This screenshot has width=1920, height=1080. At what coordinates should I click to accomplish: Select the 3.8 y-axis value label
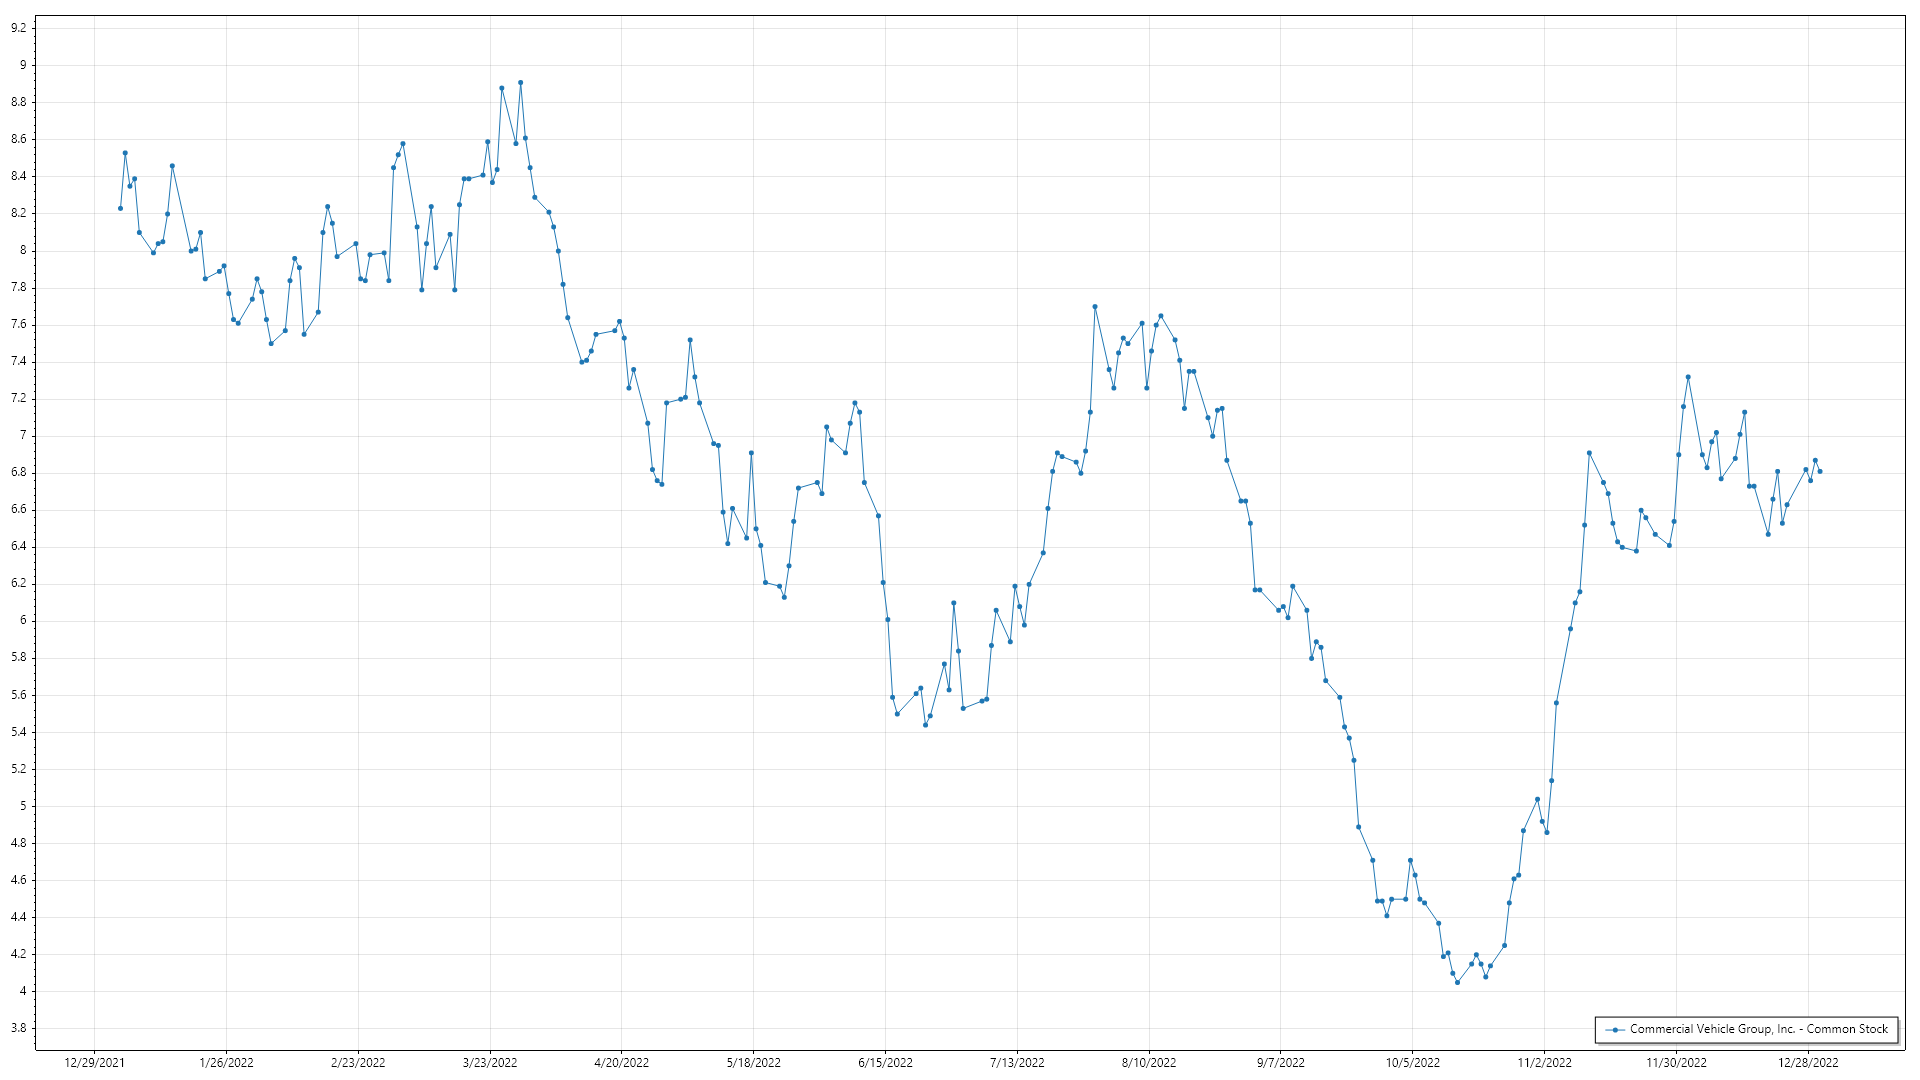[19, 1028]
